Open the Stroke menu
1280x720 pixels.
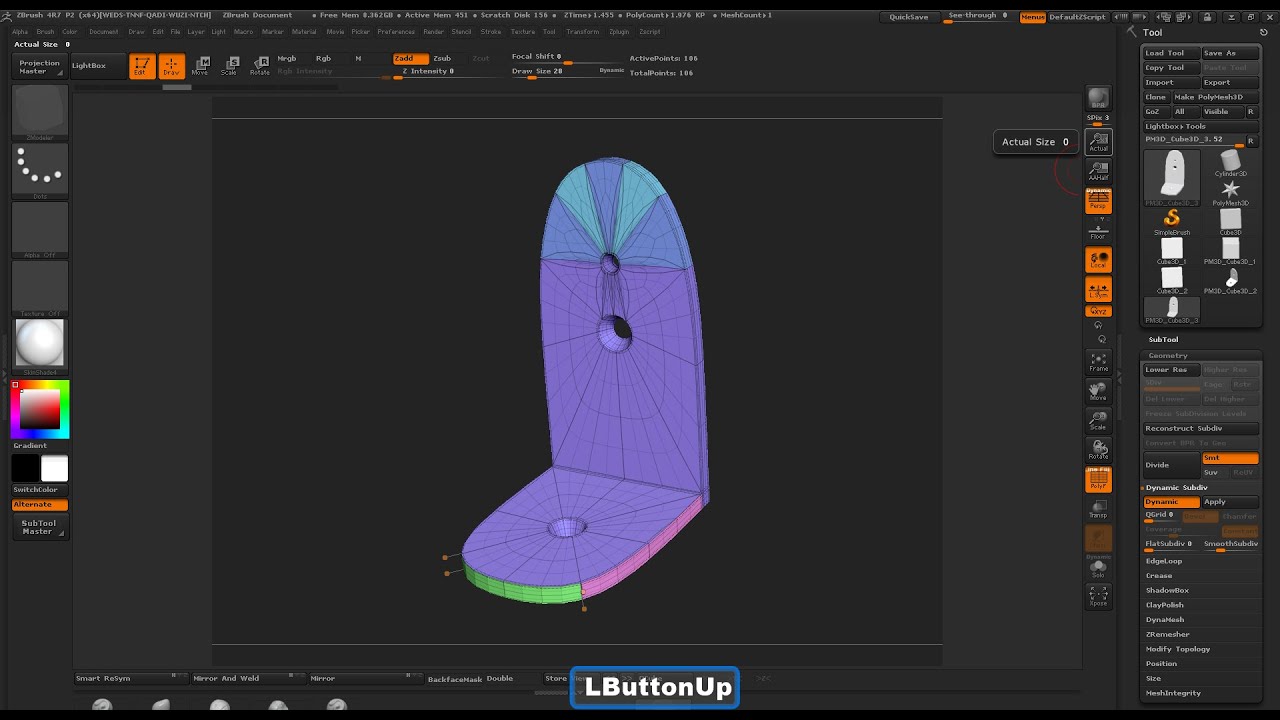click(x=491, y=32)
